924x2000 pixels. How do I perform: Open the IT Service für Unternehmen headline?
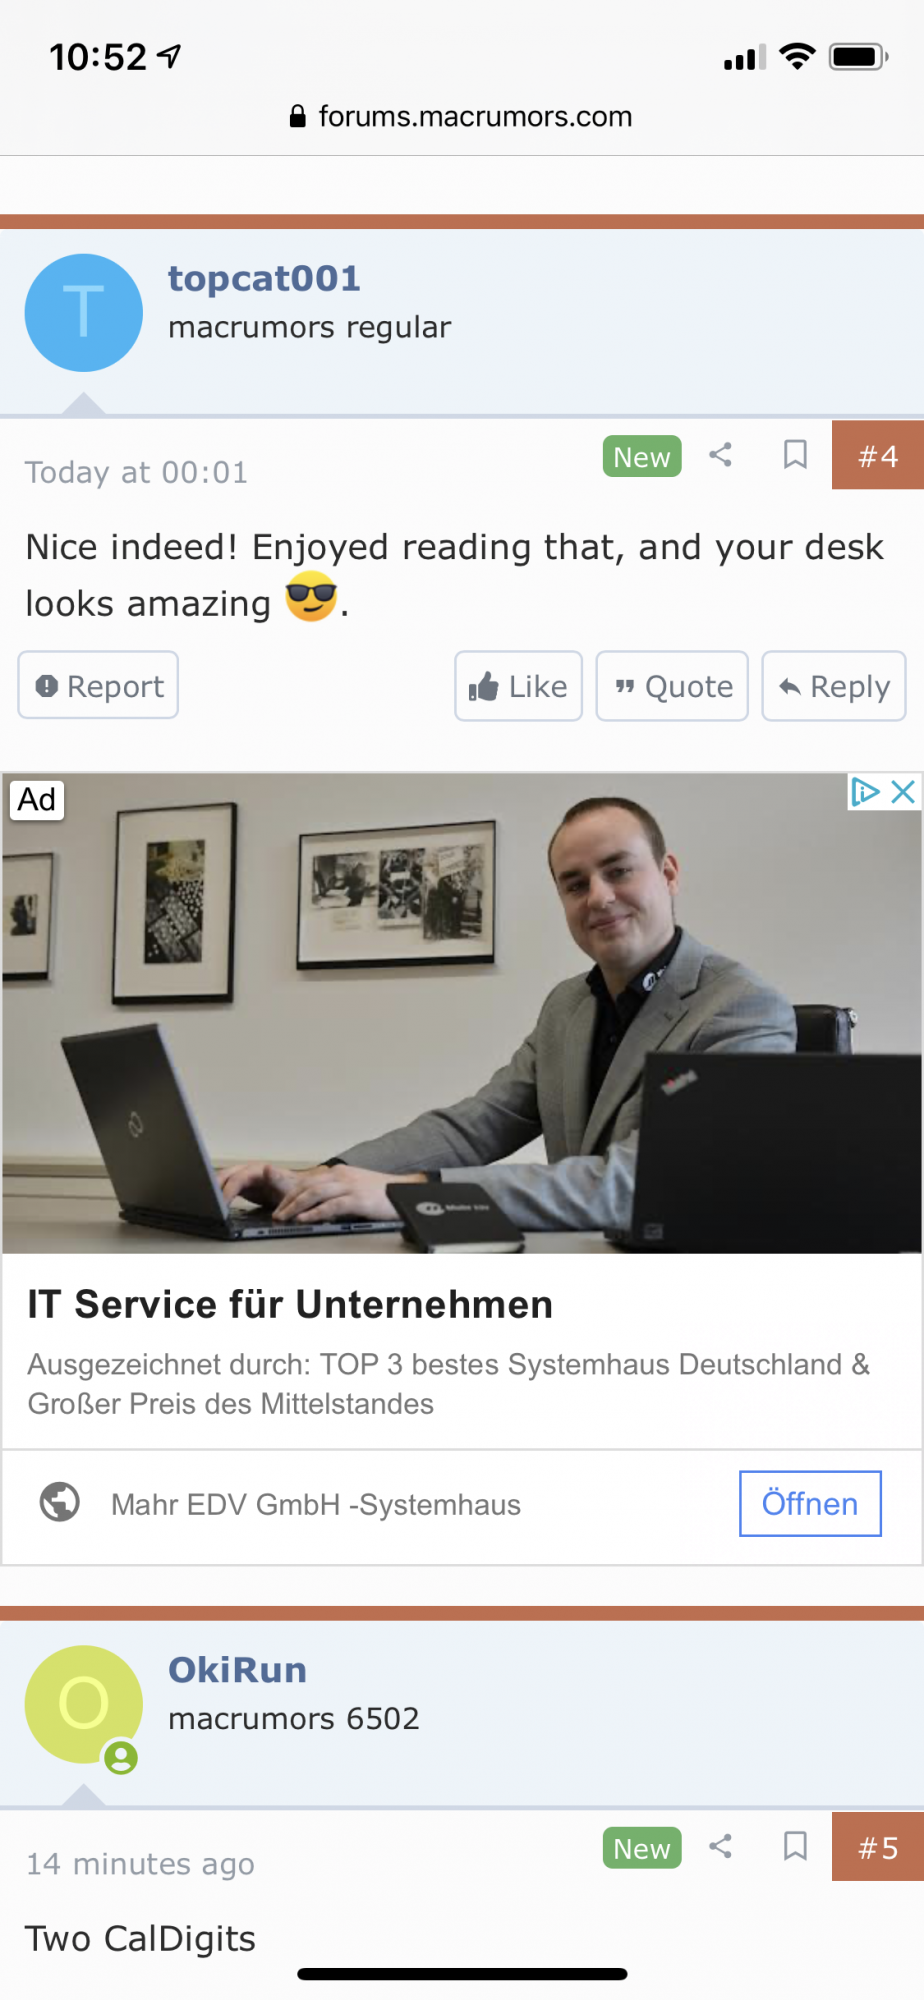290,1305
